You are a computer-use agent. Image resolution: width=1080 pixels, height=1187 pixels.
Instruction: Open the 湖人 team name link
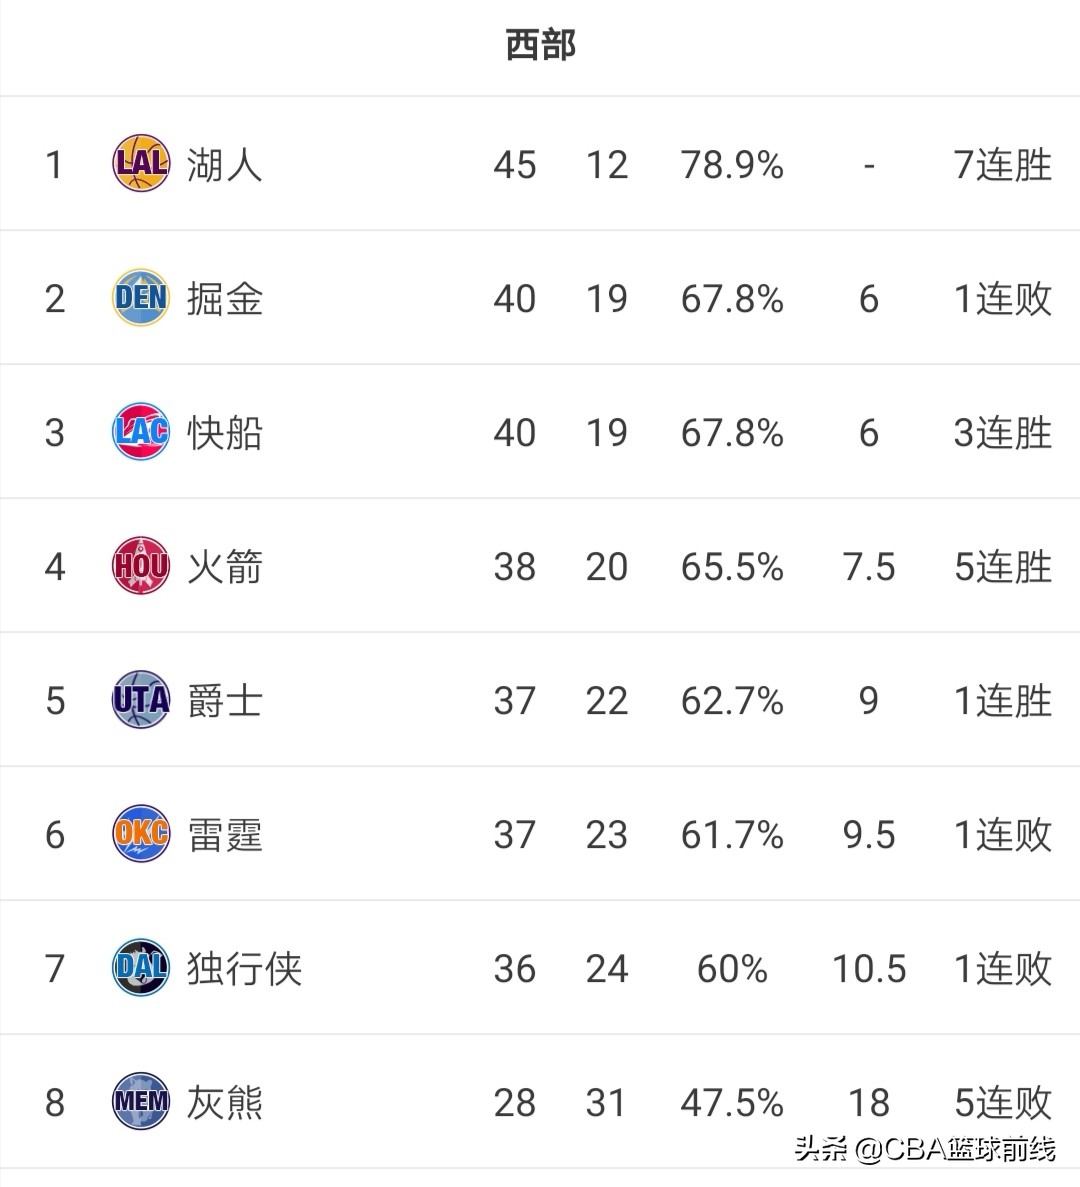(x=225, y=165)
